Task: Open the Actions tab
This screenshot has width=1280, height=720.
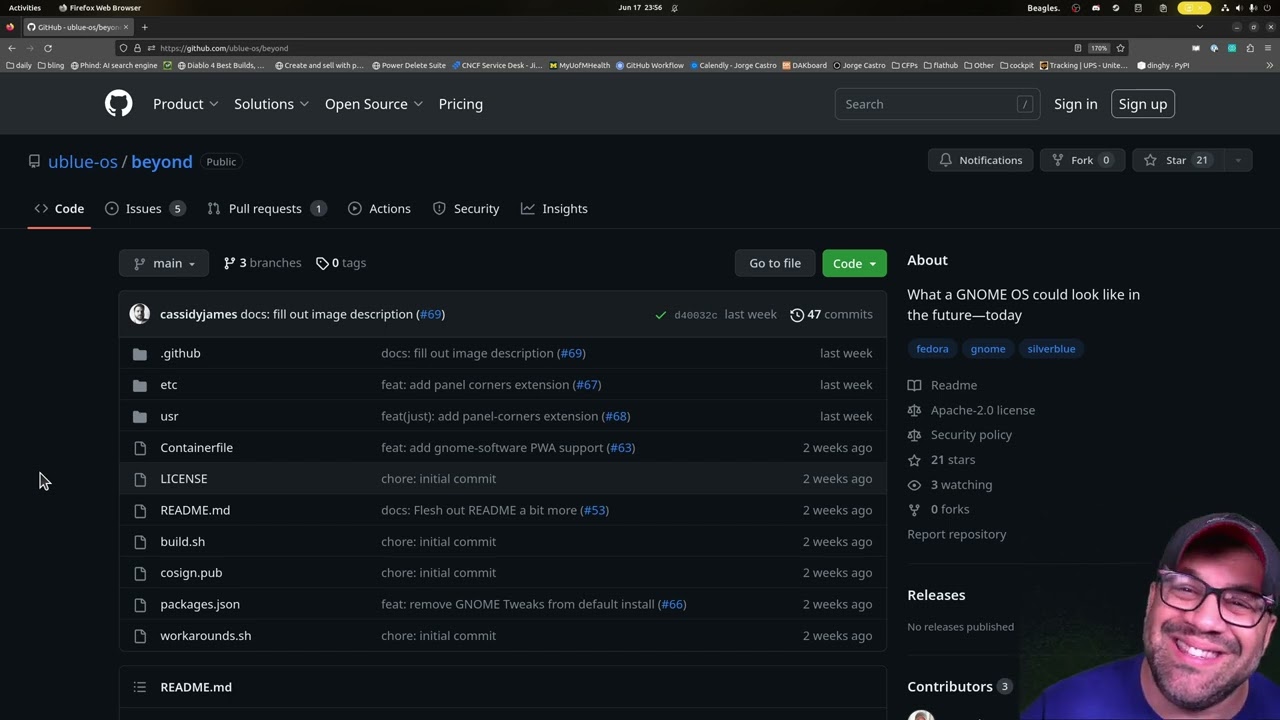Action: pyautogui.click(x=379, y=209)
